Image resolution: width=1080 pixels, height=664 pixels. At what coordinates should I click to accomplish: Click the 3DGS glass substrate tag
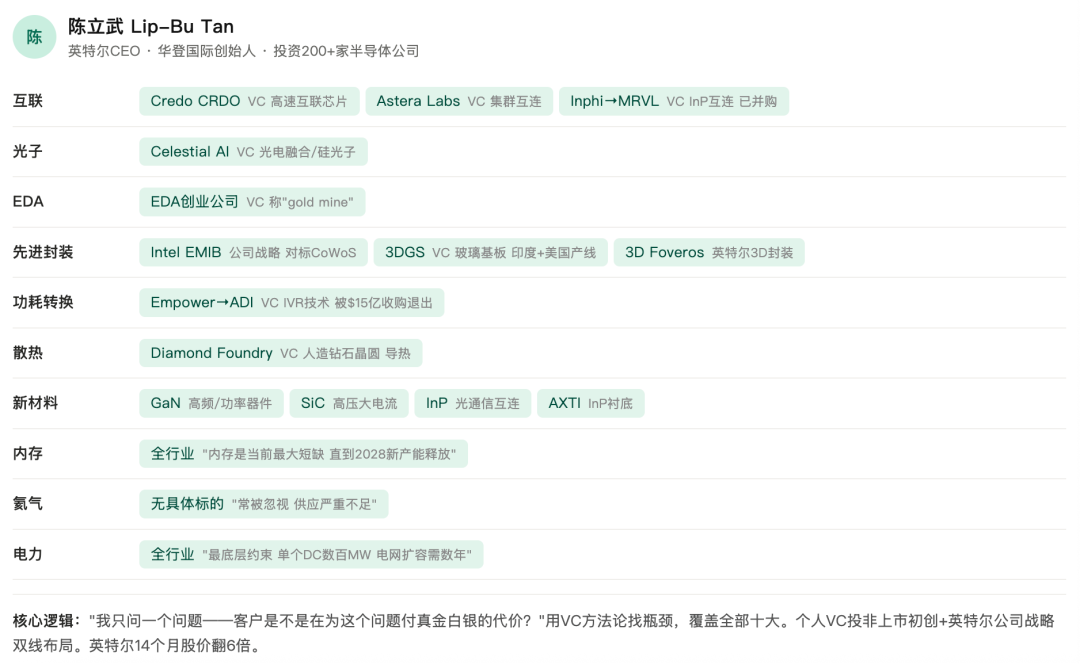click(490, 252)
